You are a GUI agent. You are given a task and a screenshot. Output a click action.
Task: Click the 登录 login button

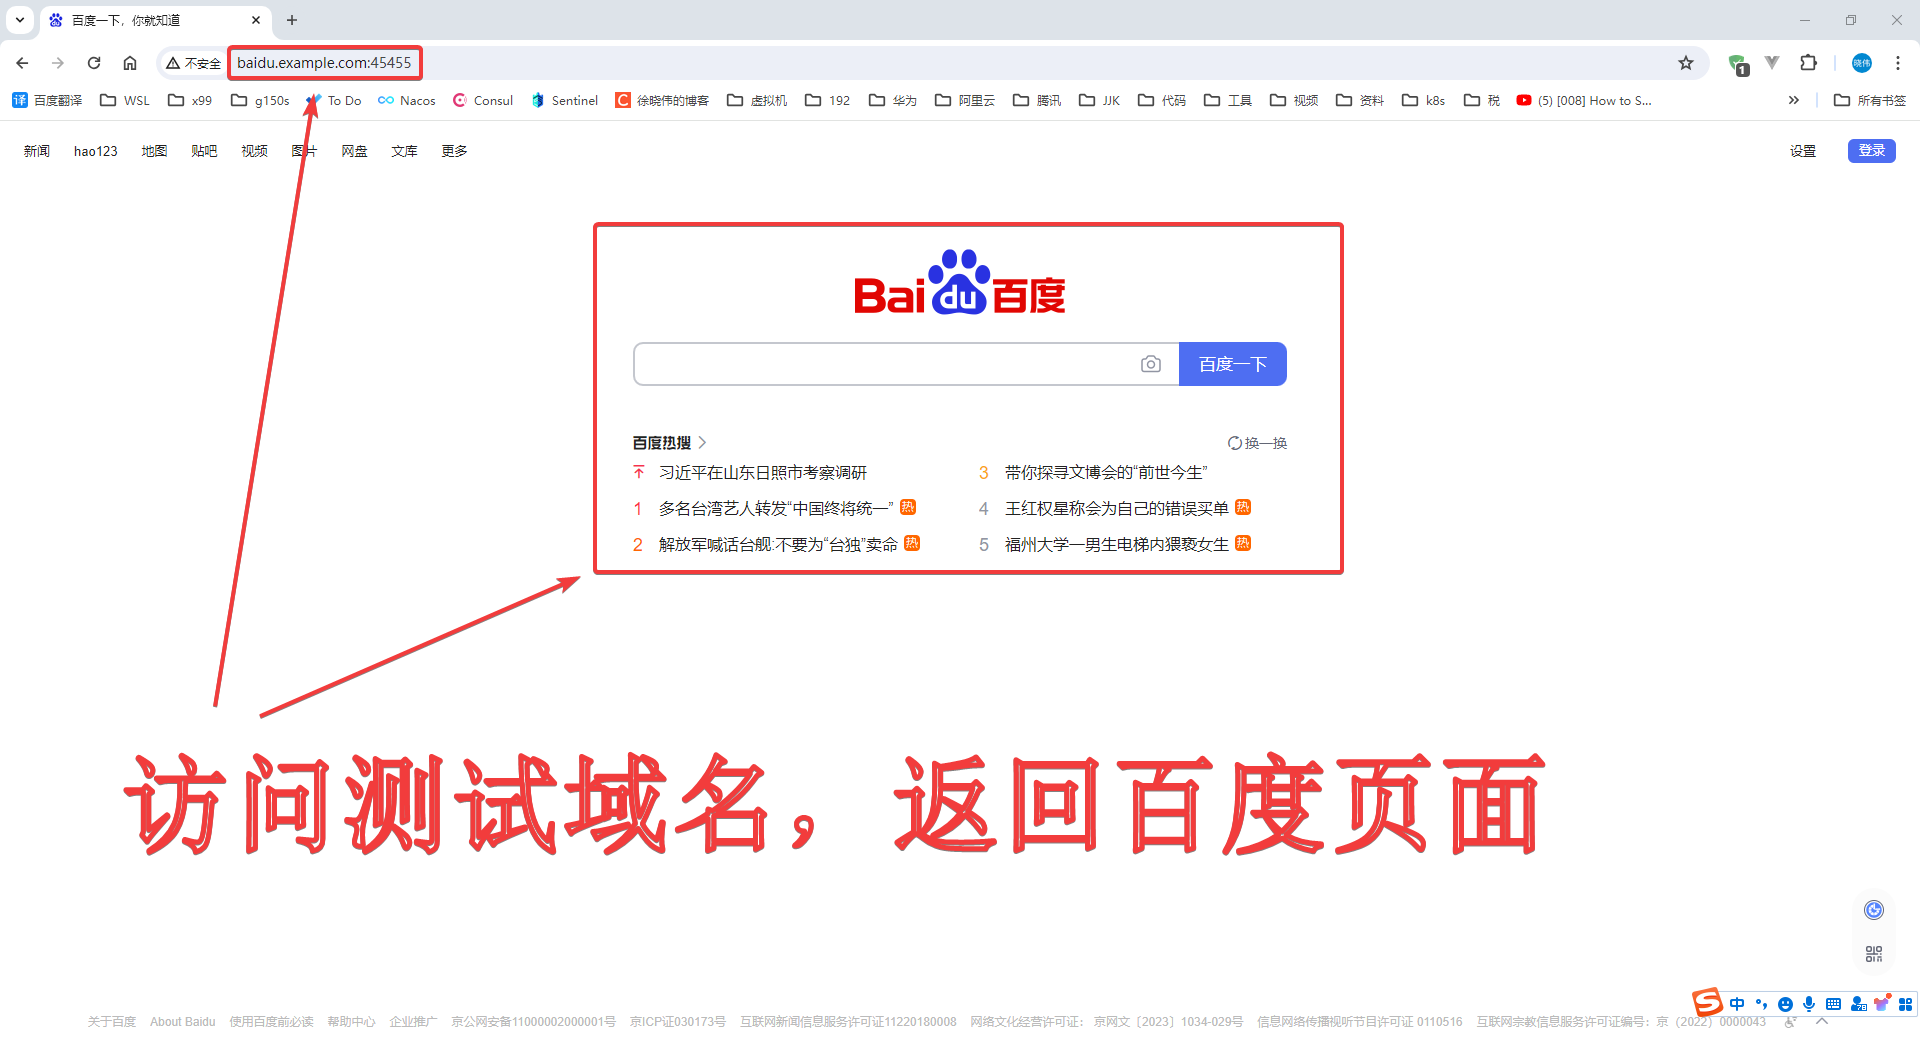(1872, 151)
